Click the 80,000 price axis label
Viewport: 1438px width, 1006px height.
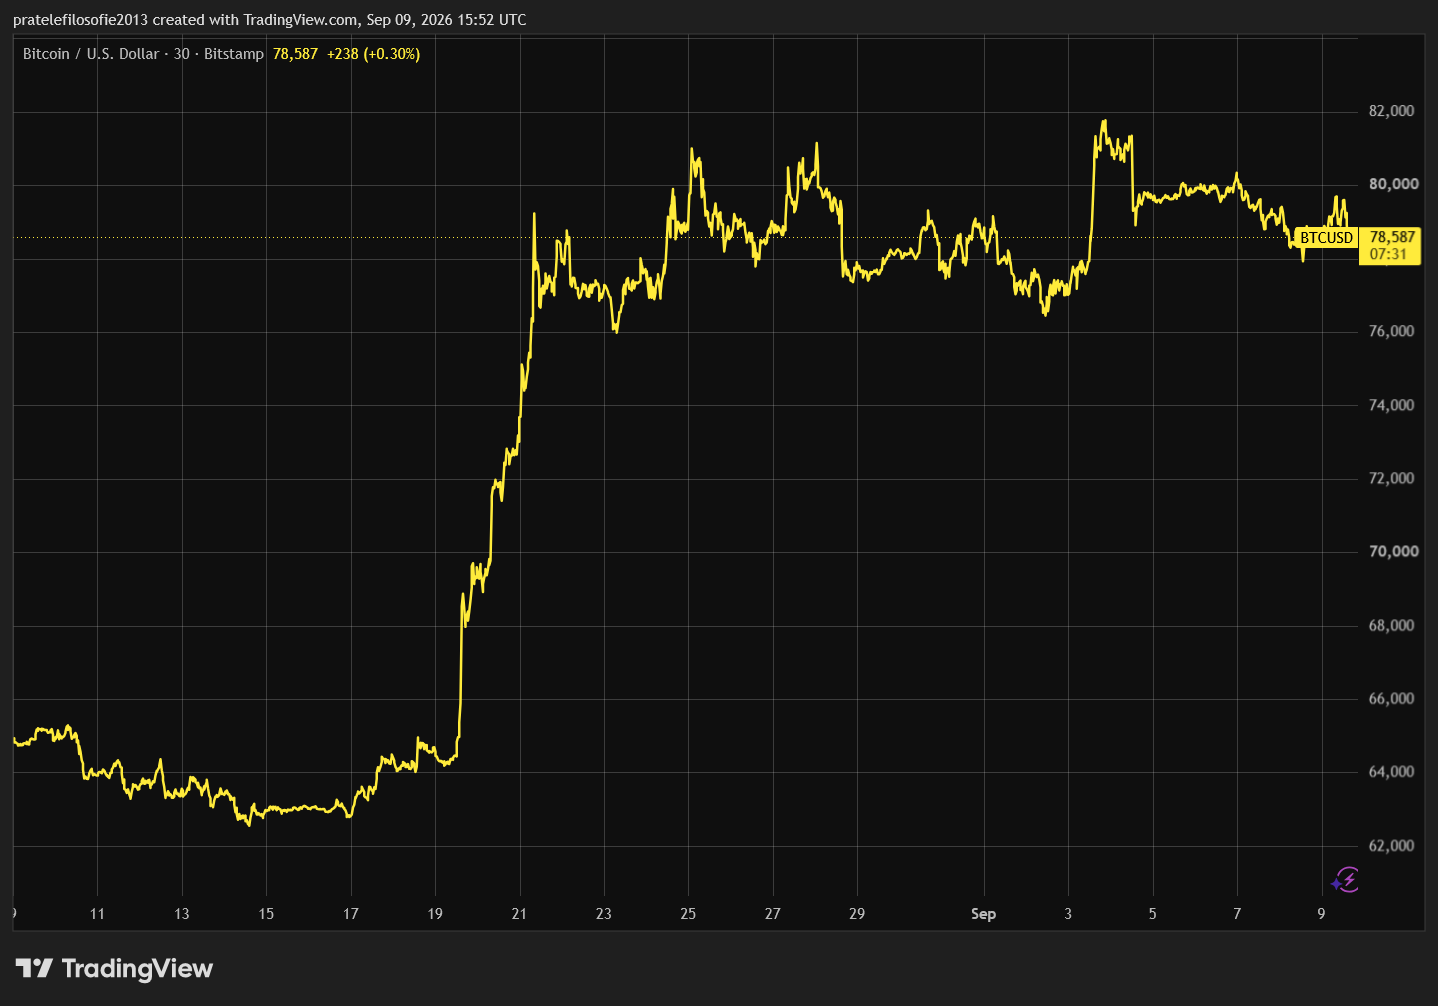click(x=1394, y=184)
